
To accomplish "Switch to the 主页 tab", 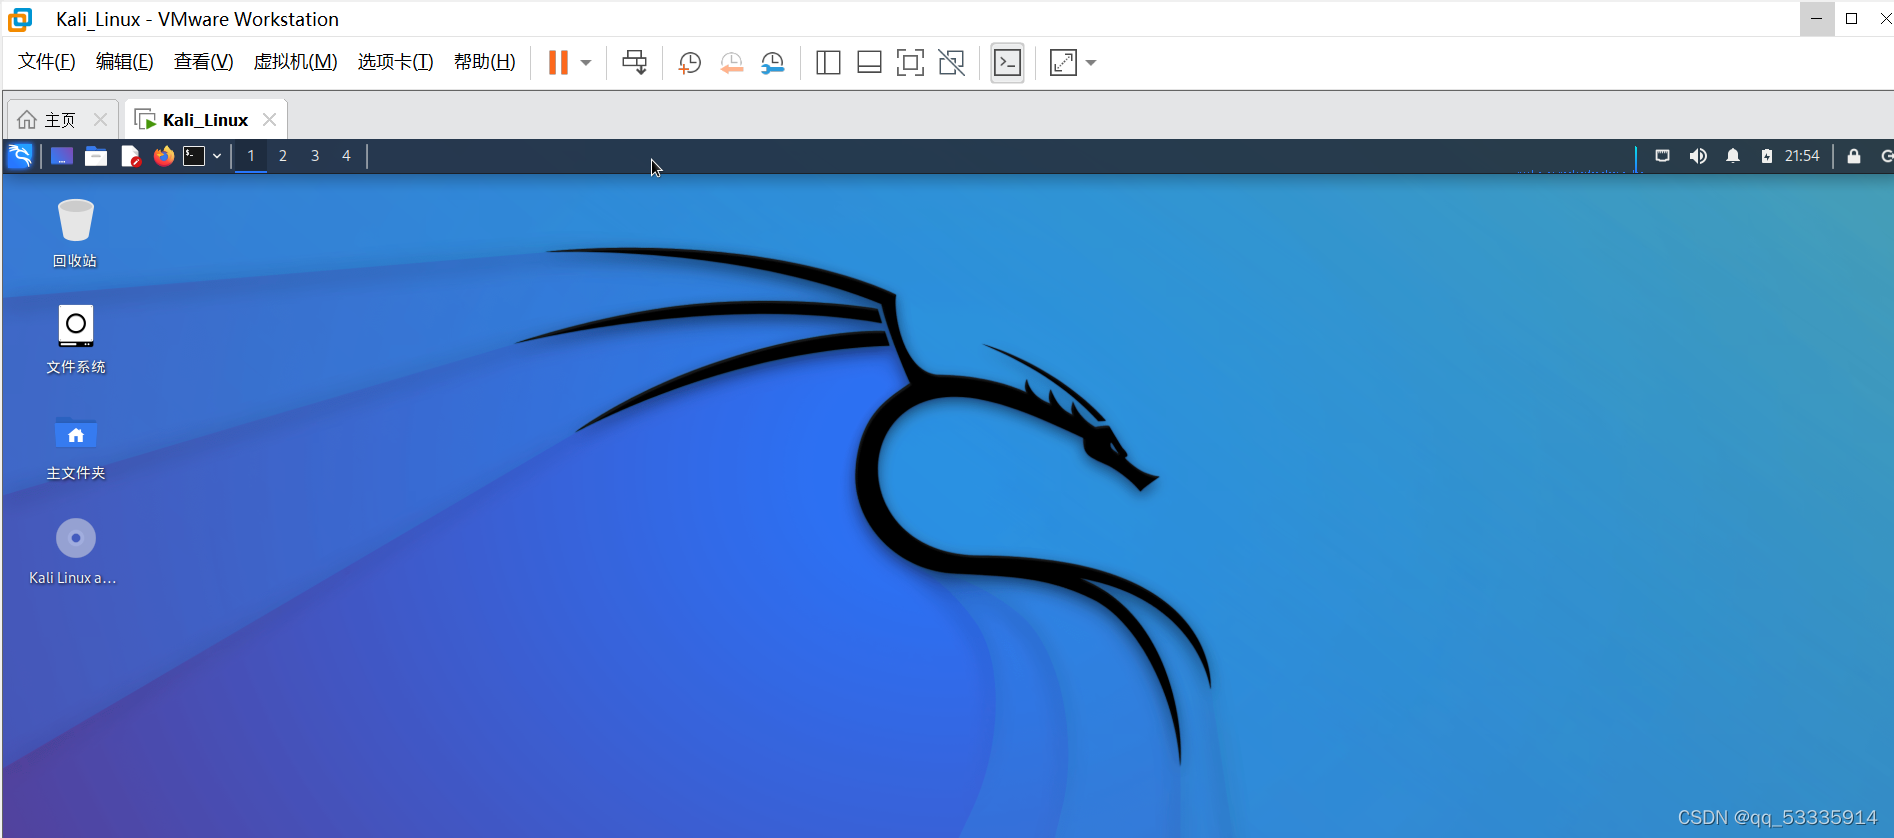I will [x=60, y=120].
